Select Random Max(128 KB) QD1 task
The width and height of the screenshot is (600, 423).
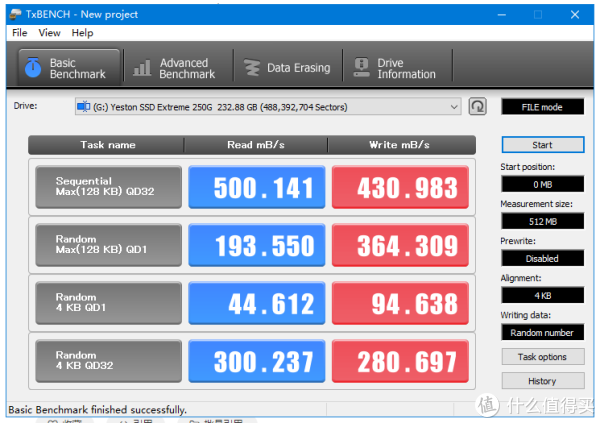tap(109, 245)
